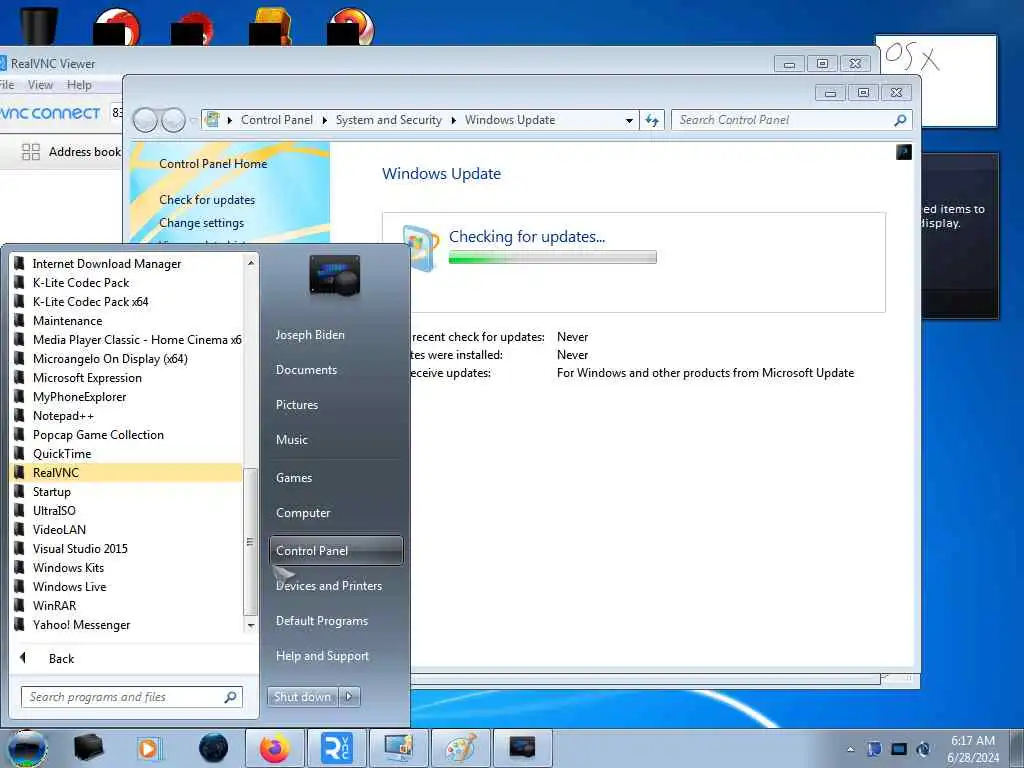Viewport: 1024px width, 768px height.
Task: Click the Check for updates link
Action: (207, 200)
